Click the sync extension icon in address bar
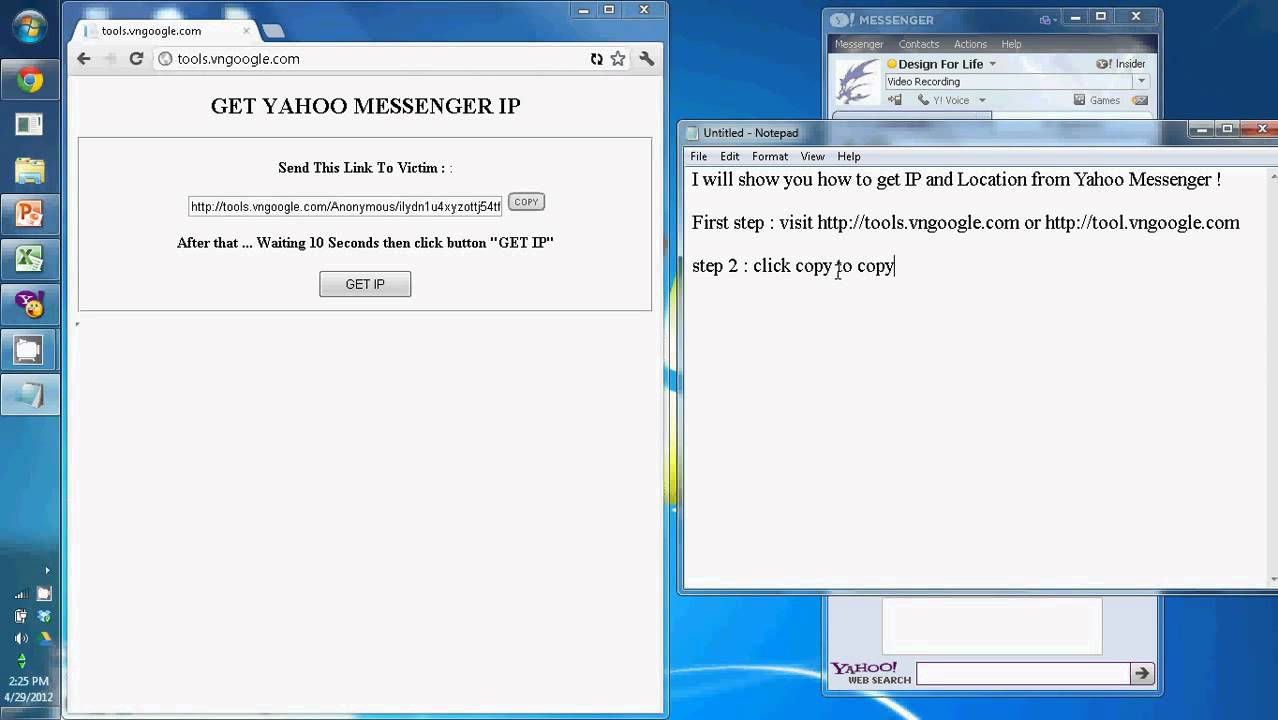 [x=596, y=59]
